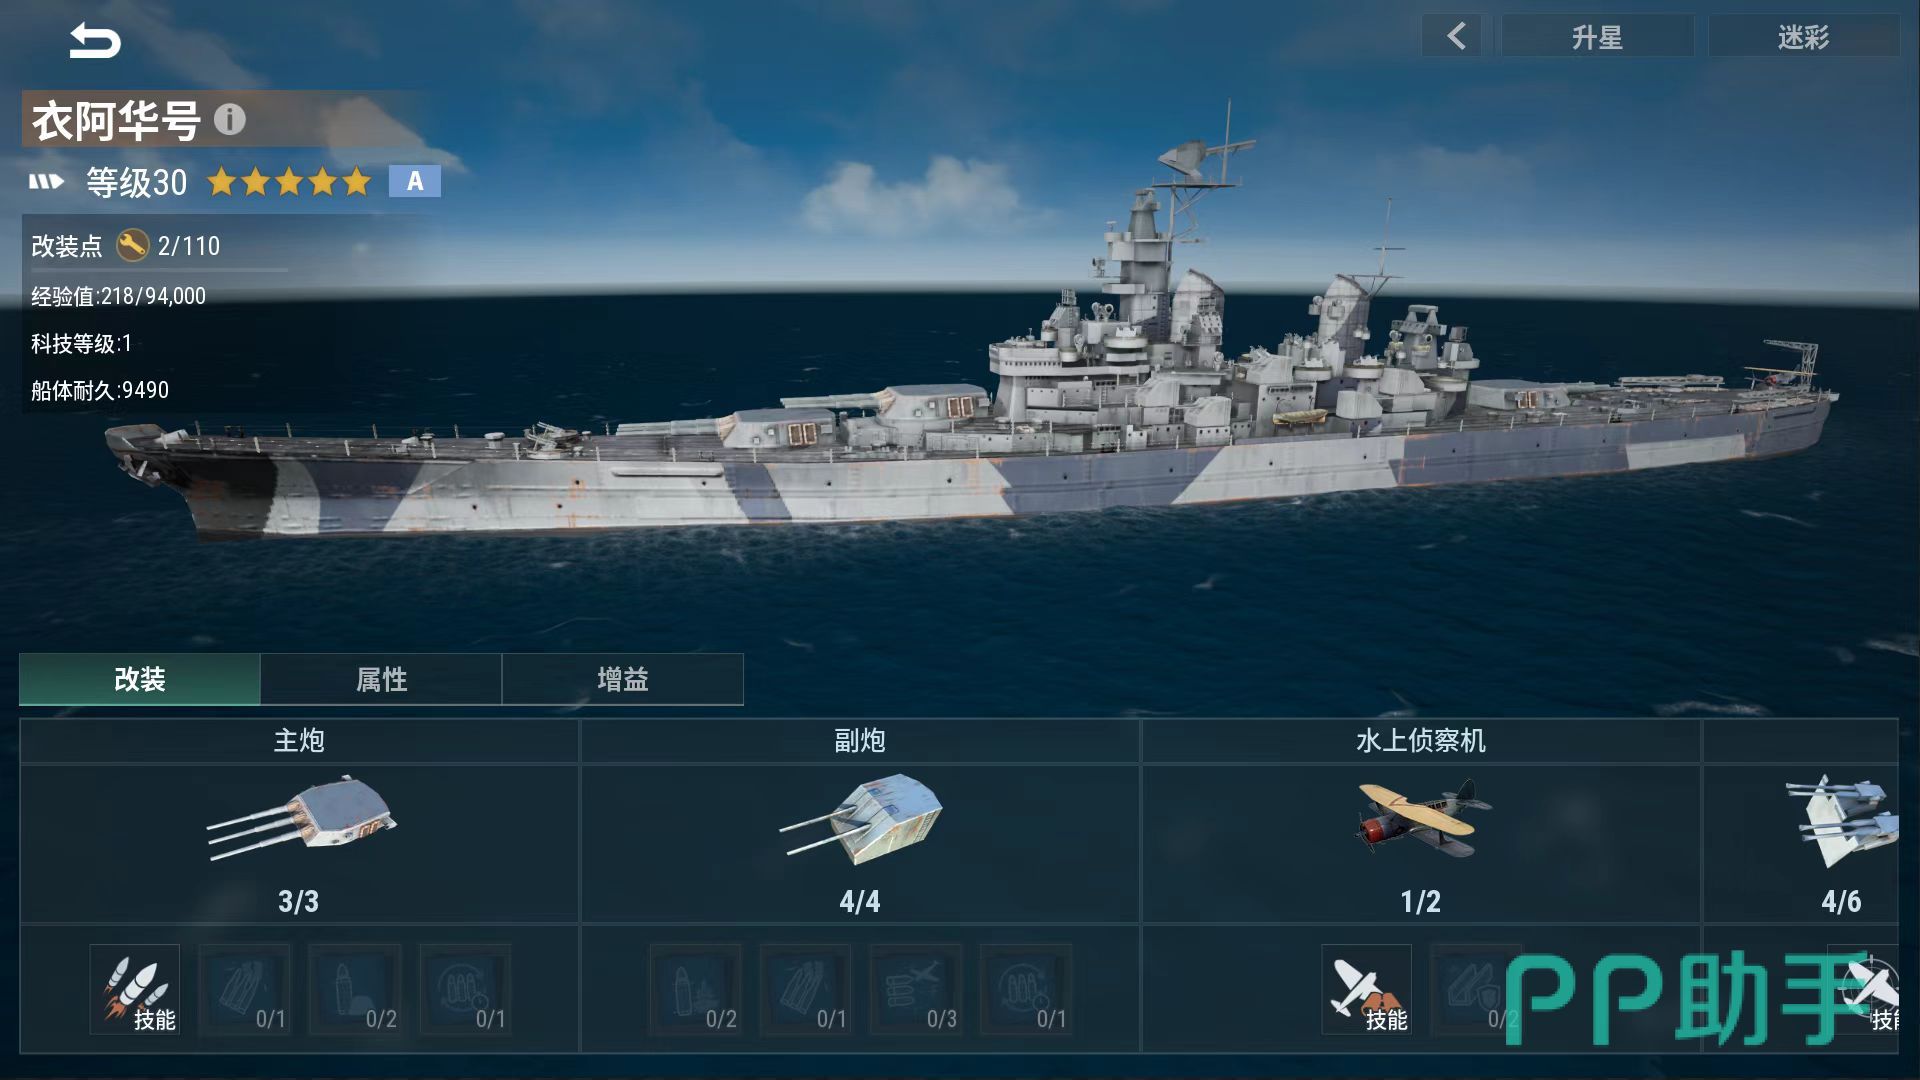Open the 迷彩 camouflage button
This screenshot has height=1080, width=1920.
coord(1803,37)
